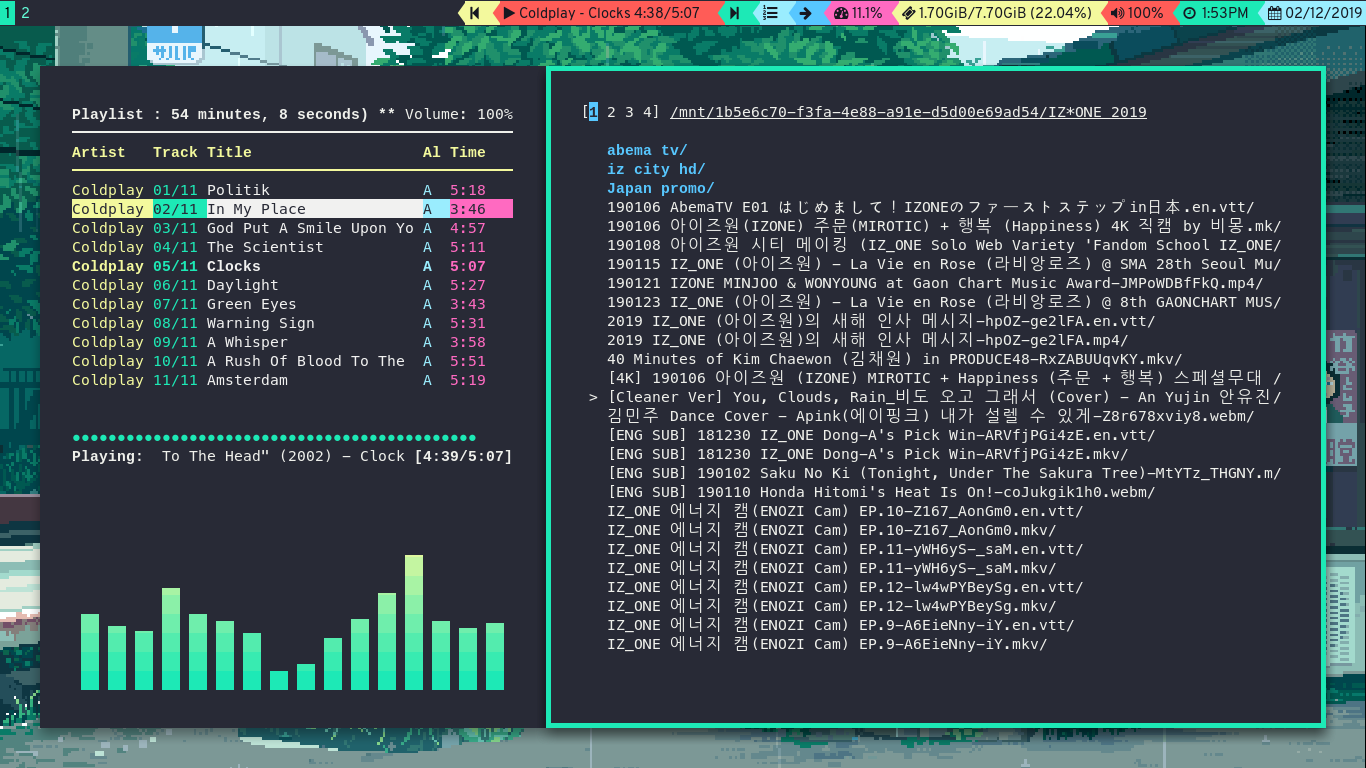1366x768 pixels.
Task: Click the Volume: 100% text in playlist
Action: click(459, 114)
